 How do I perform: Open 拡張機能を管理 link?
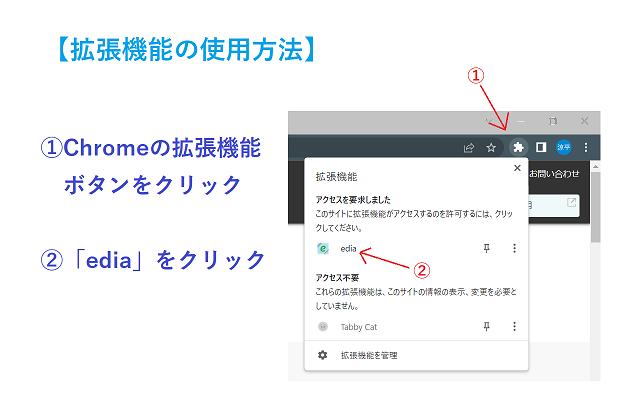369,356
